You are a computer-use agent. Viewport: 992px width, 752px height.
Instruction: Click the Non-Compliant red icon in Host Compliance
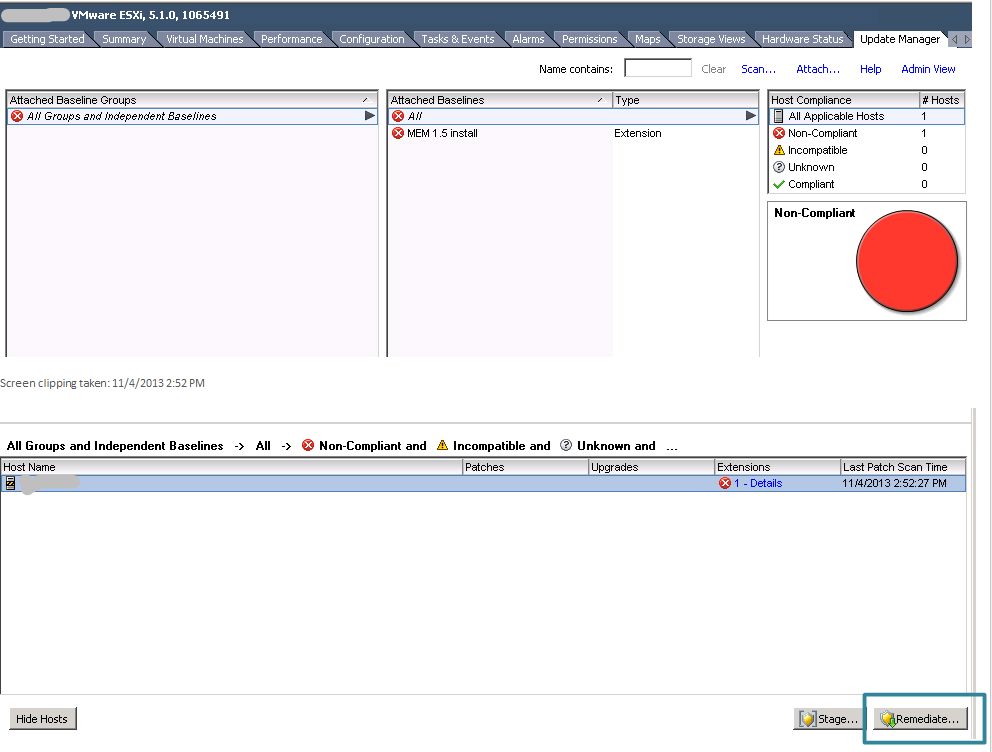[x=779, y=133]
